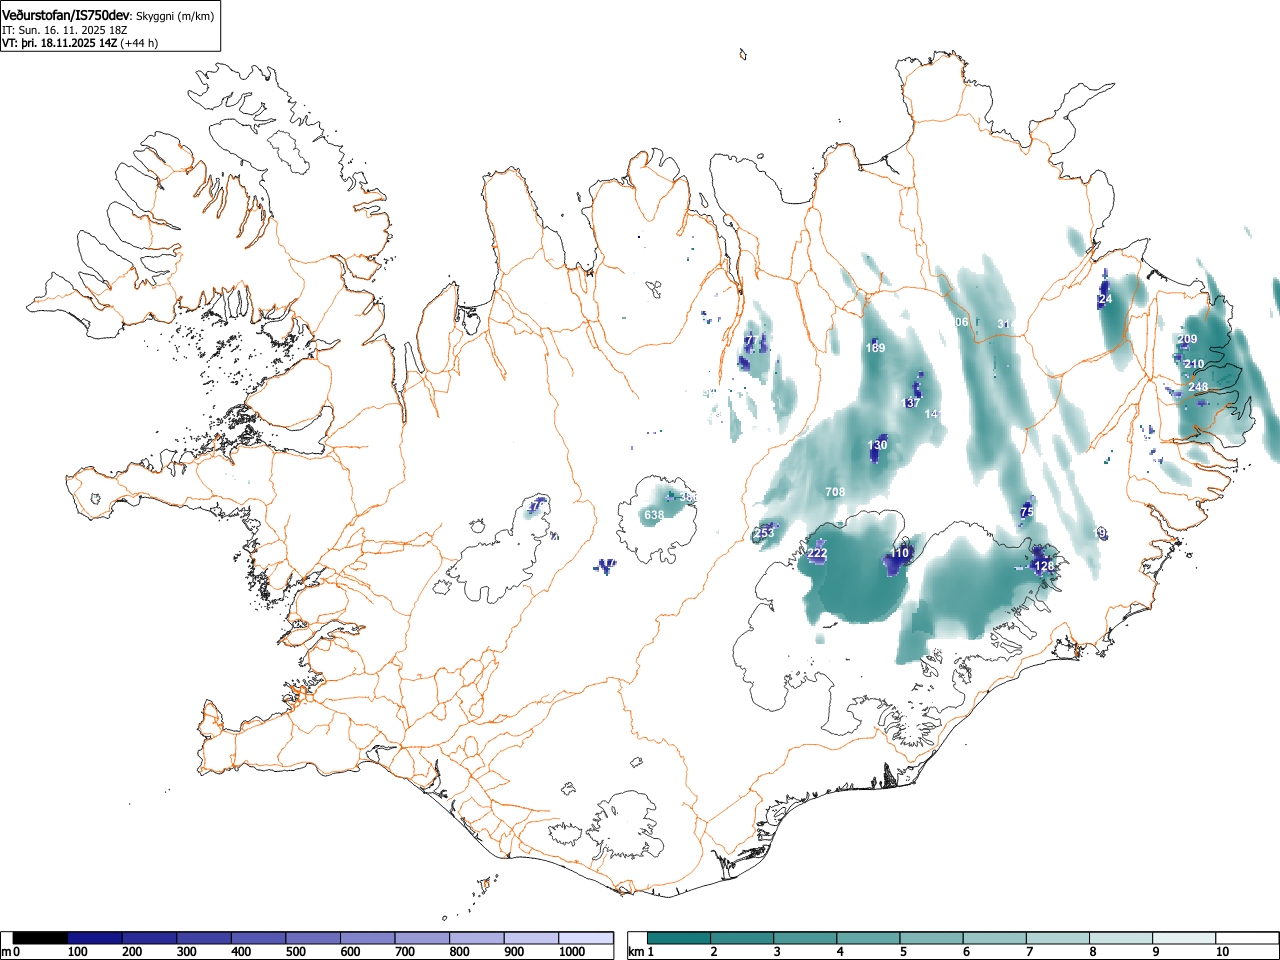Click the visibility value '189' on the map
This screenshot has height=960, width=1280.
[x=875, y=348]
